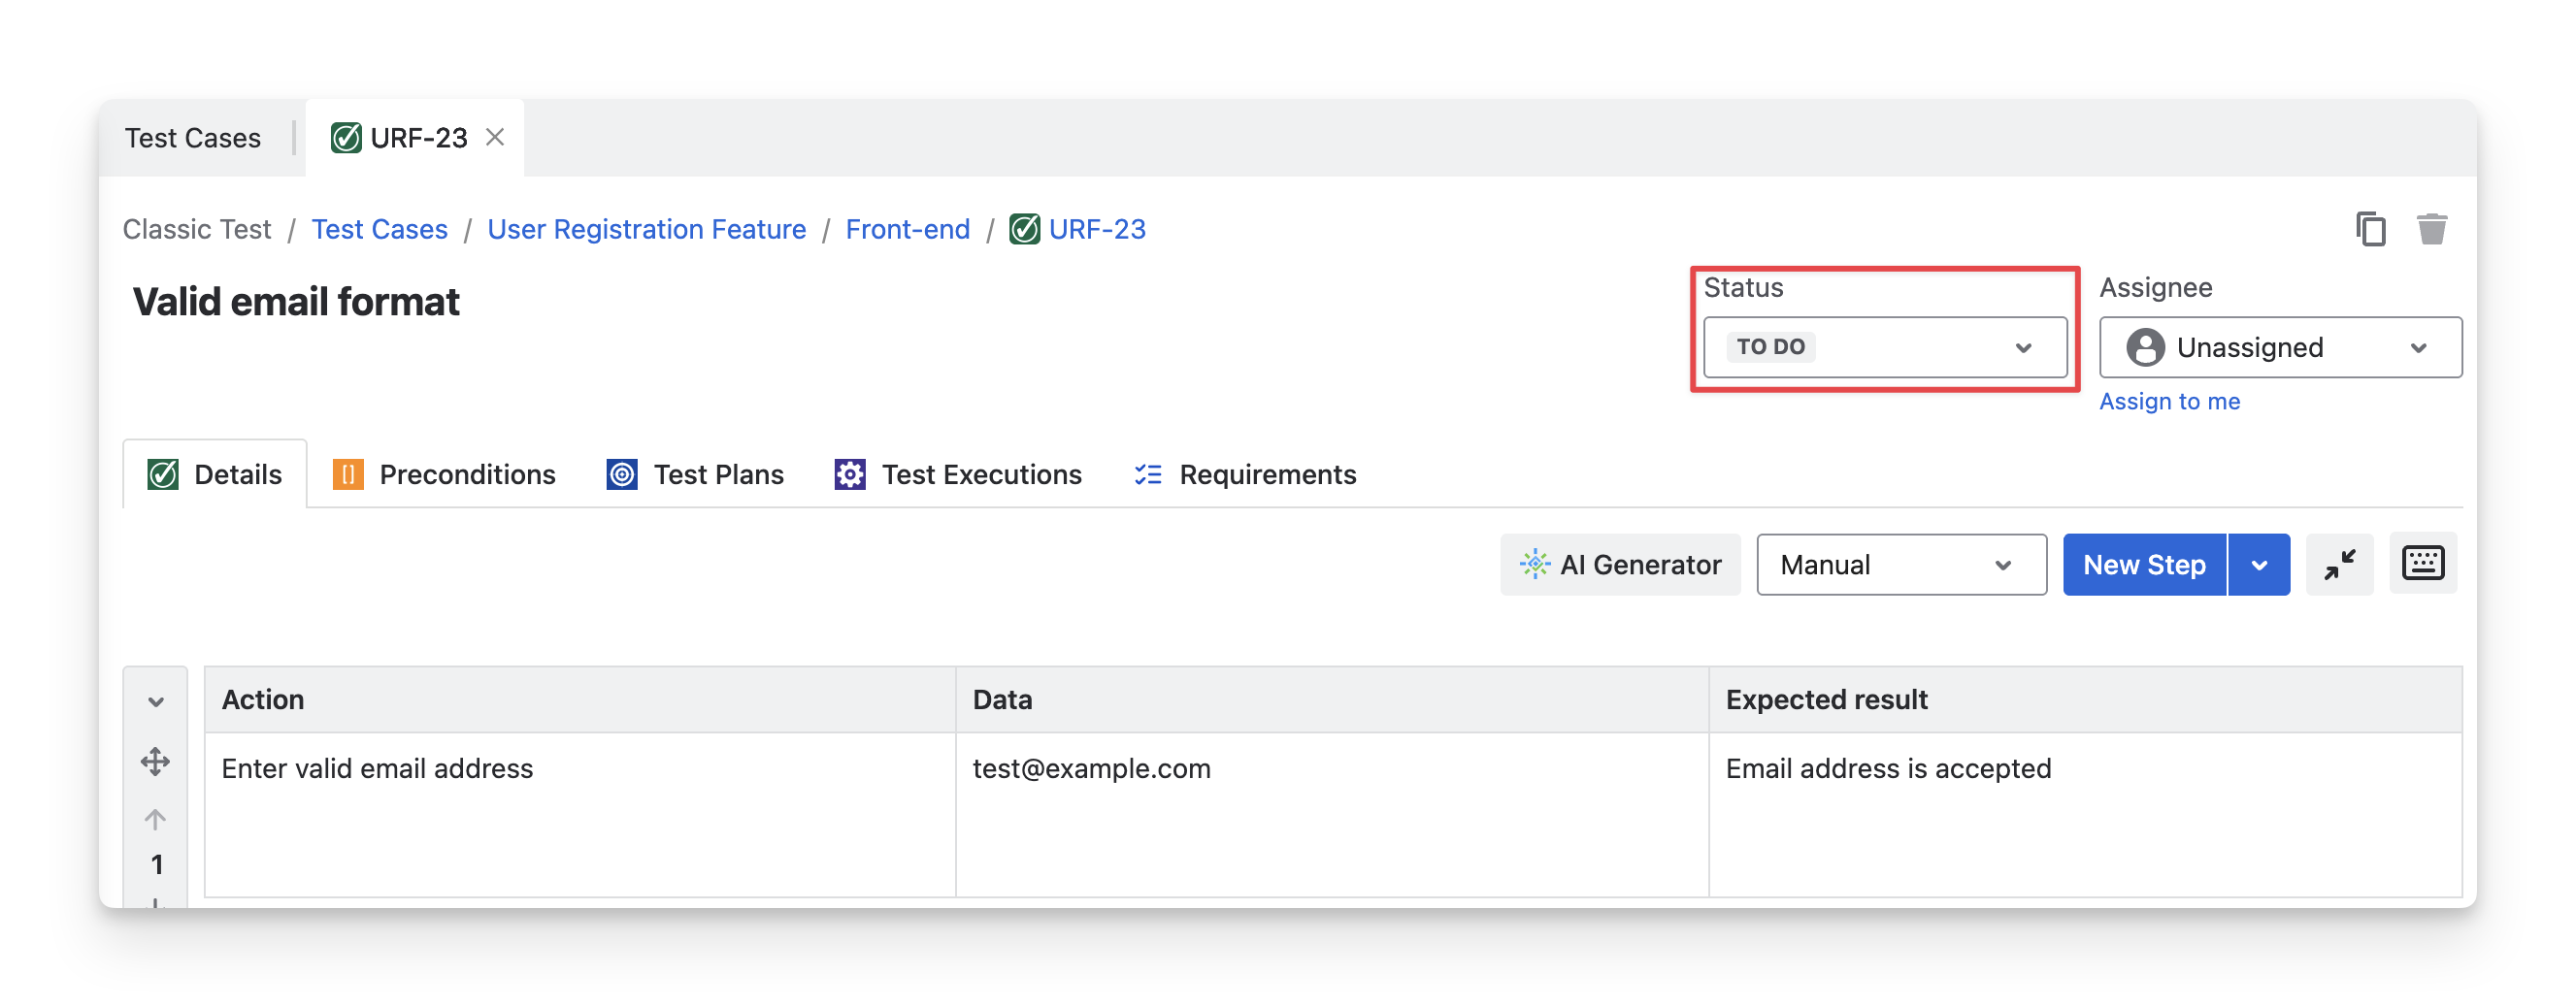
Task: Open the keyboard shortcuts icon
Action: click(x=2422, y=564)
